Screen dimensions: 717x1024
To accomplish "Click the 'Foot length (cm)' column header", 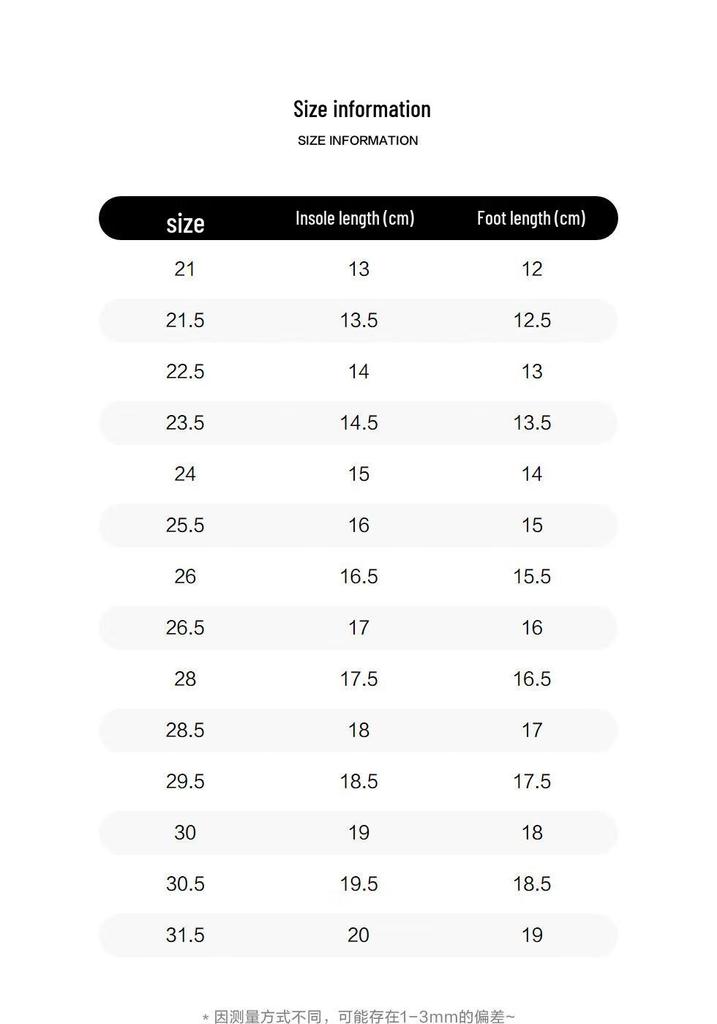I will pyautogui.click(x=531, y=218).
